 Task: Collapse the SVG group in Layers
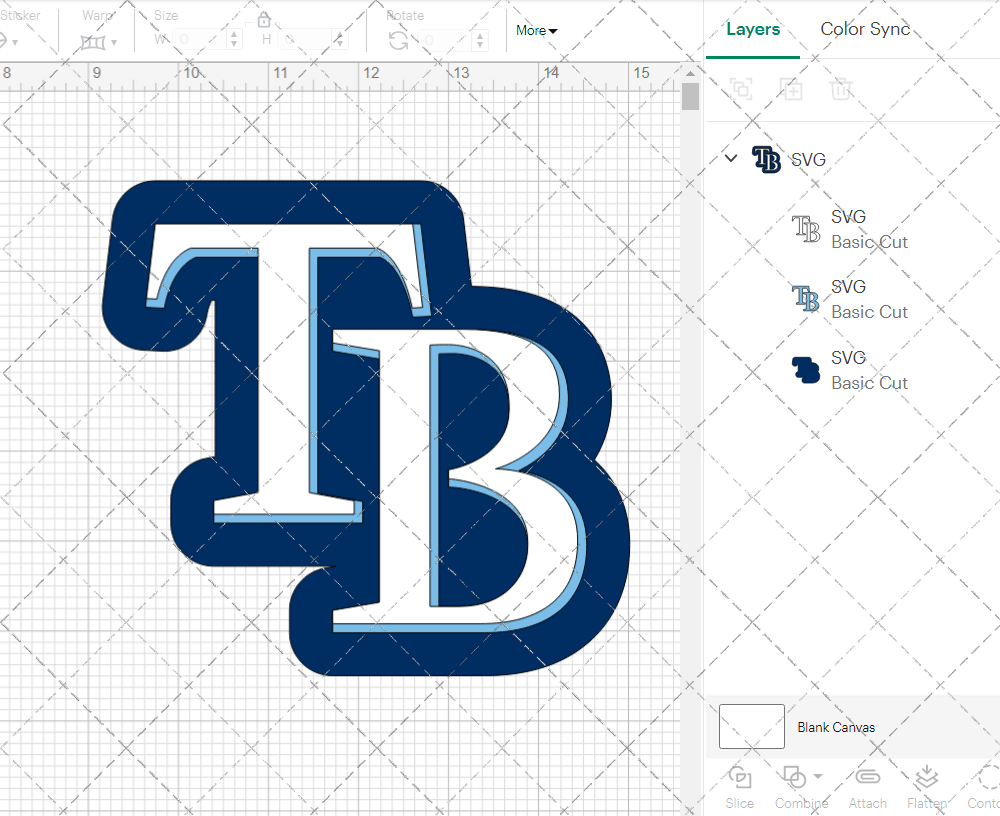[731, 158]
